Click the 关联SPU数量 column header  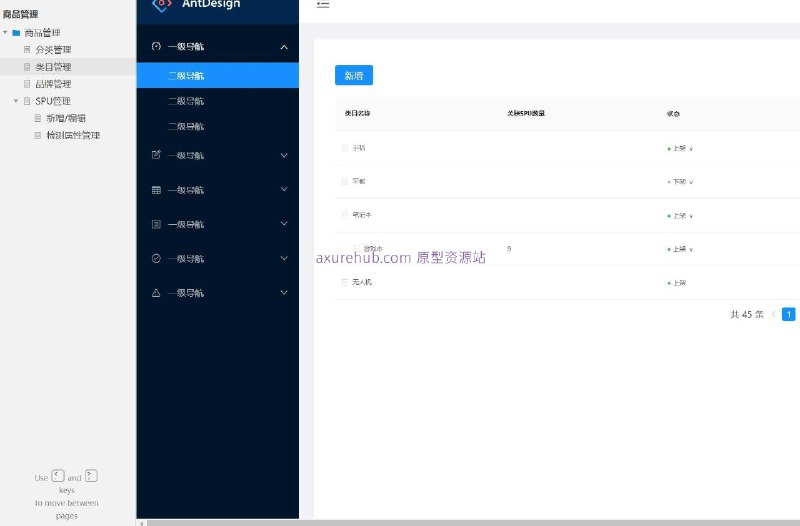pyautogui.click(x=526, y=113)
